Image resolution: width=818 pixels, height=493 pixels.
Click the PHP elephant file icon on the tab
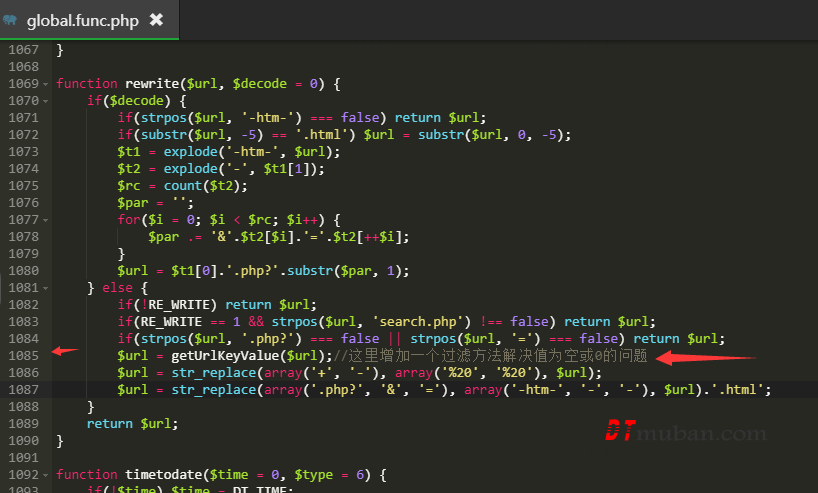click(x=10, y=20)
